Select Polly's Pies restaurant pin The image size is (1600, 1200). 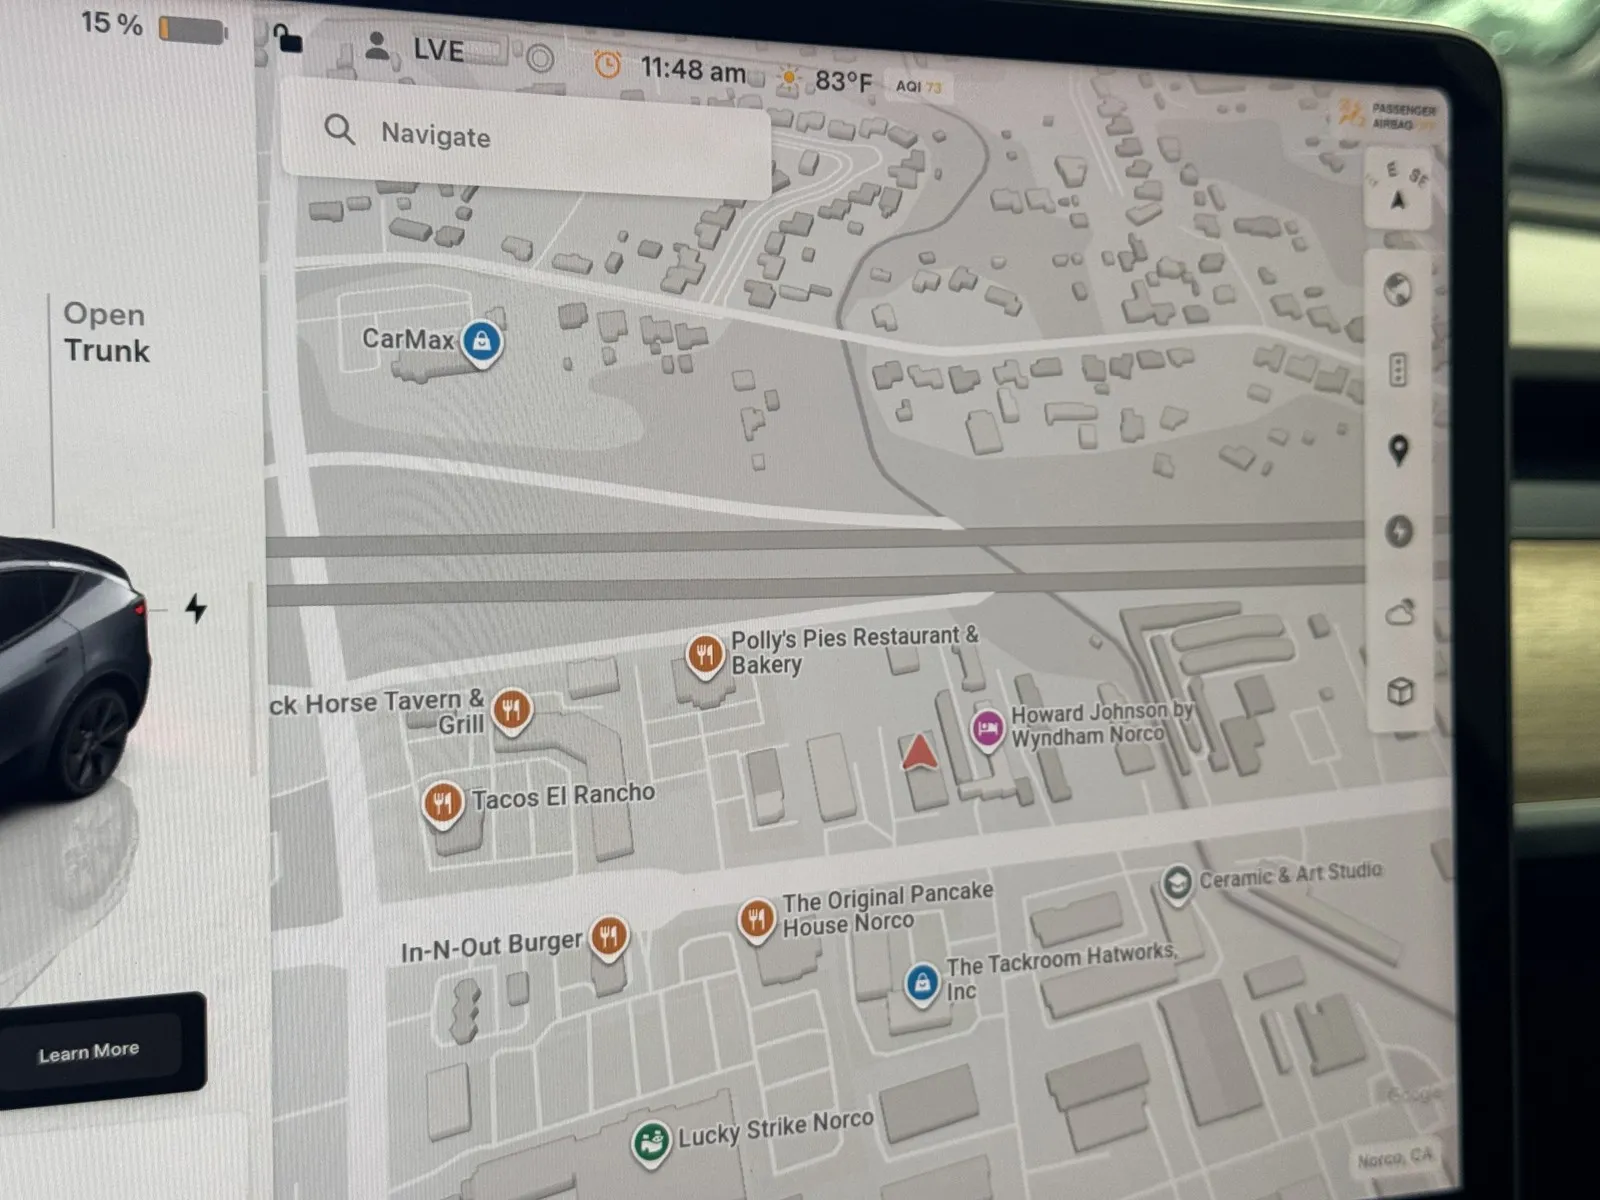point(705,657)
